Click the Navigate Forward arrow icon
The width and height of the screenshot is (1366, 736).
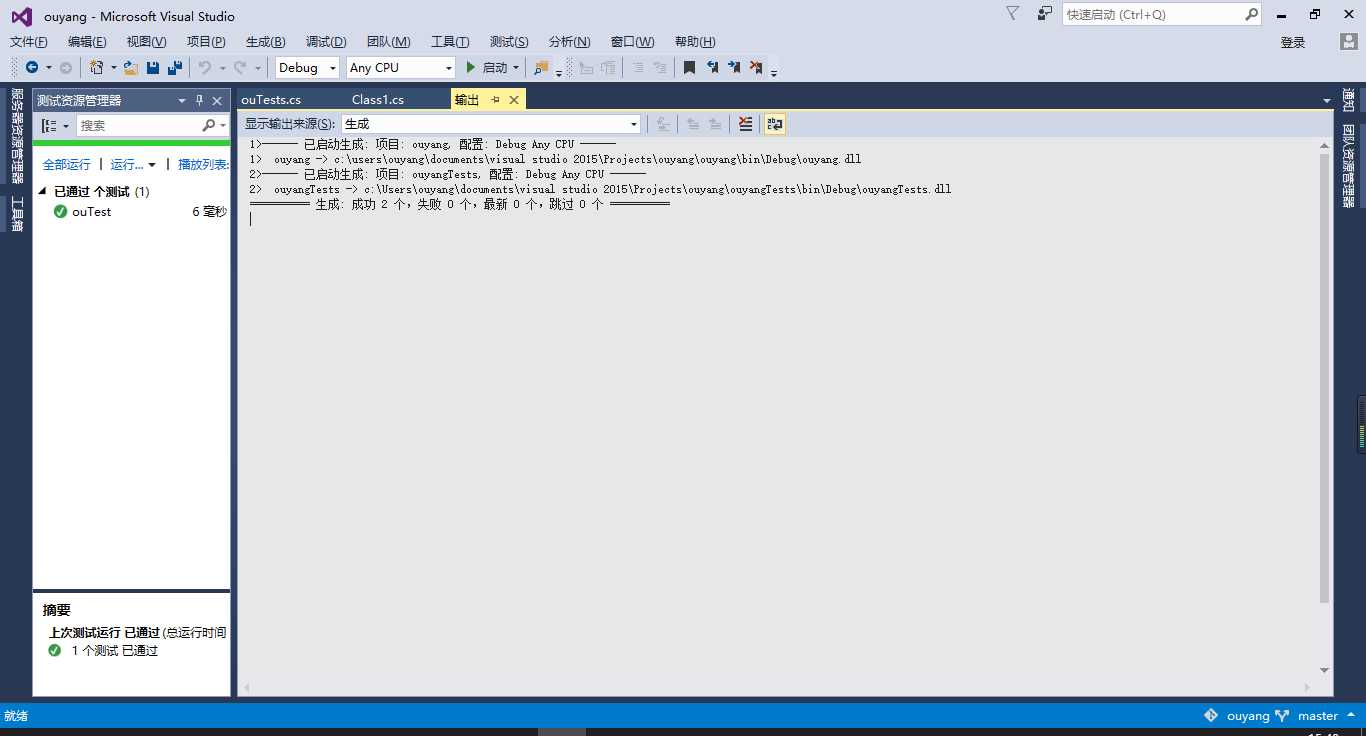[66, 67]
